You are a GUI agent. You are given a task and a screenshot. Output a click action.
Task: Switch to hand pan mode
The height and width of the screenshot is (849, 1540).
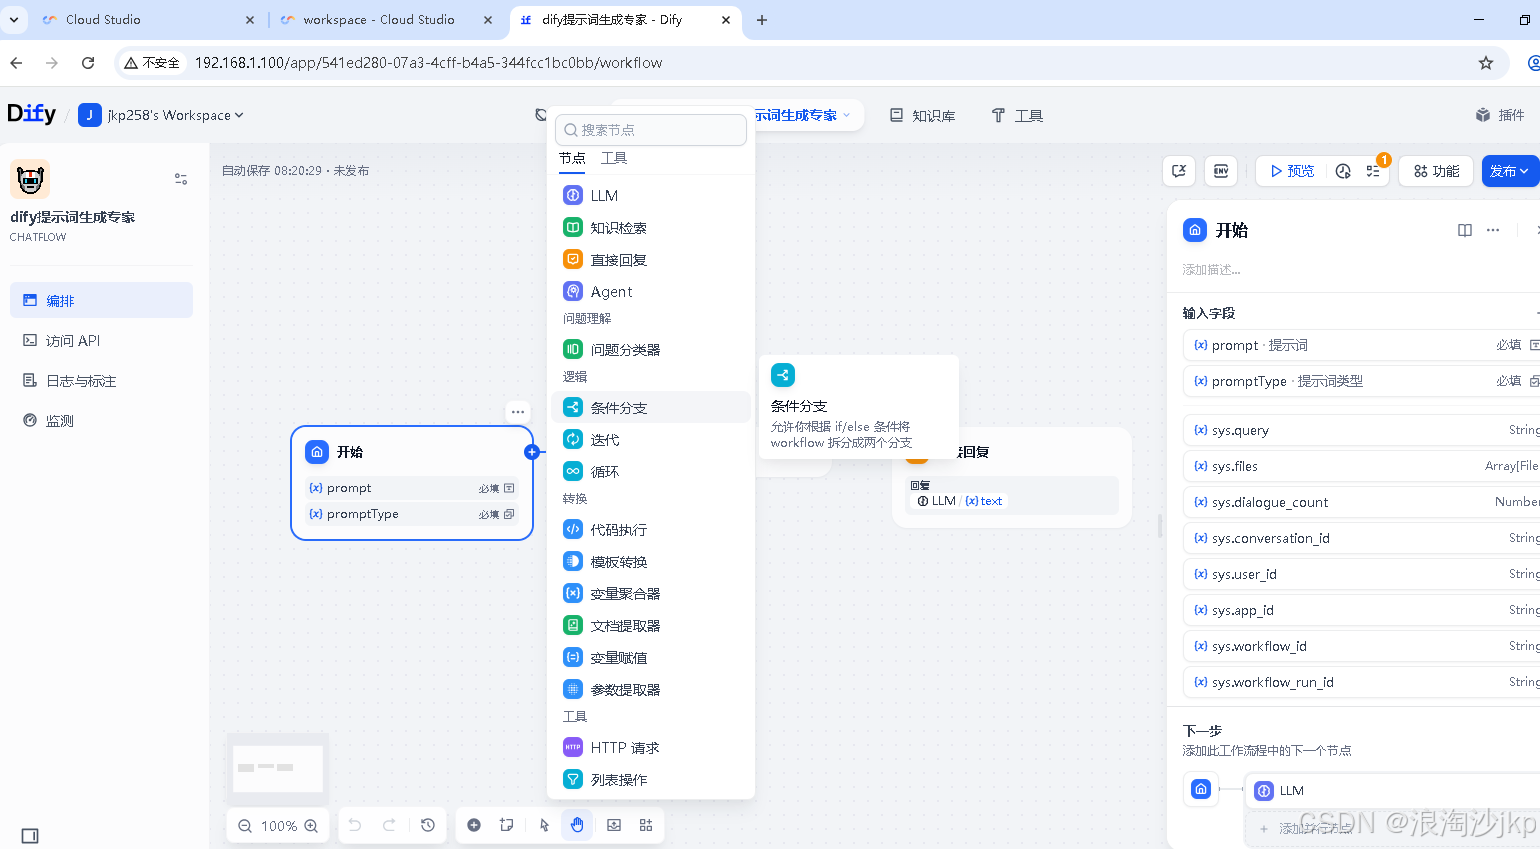pyautogui.click(x=577, y=825)
